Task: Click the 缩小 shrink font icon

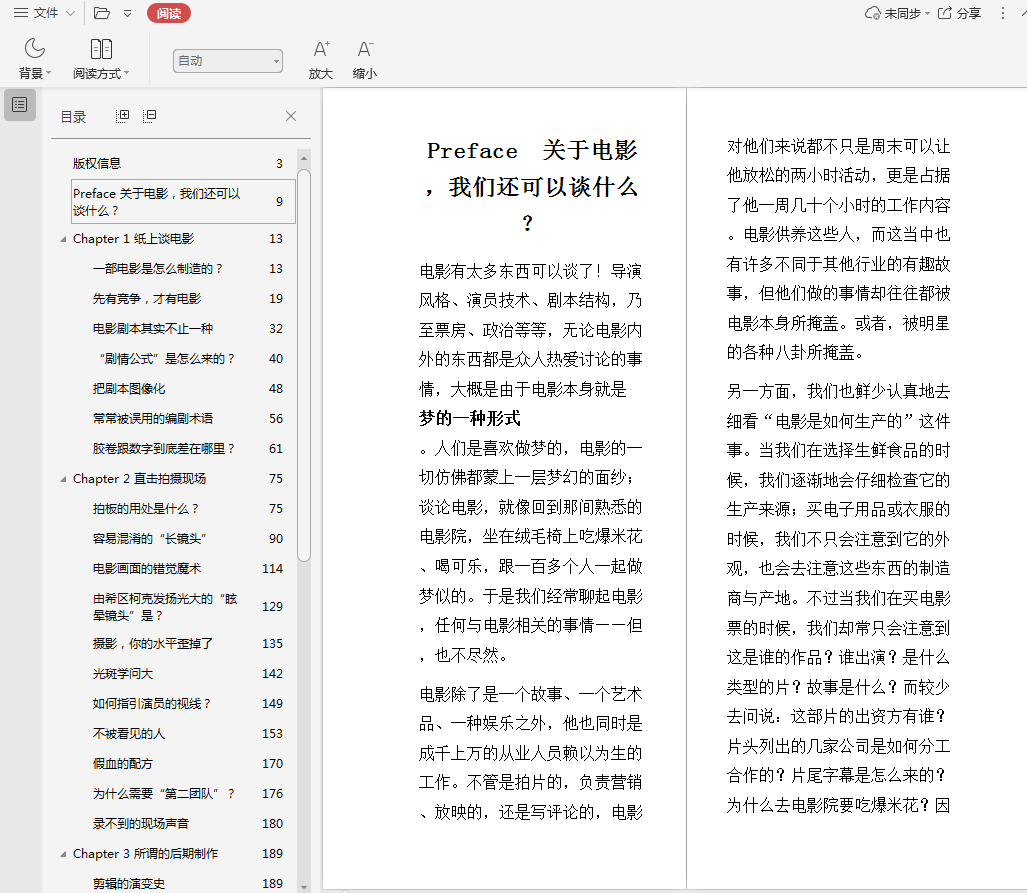Action: point(365,49)
